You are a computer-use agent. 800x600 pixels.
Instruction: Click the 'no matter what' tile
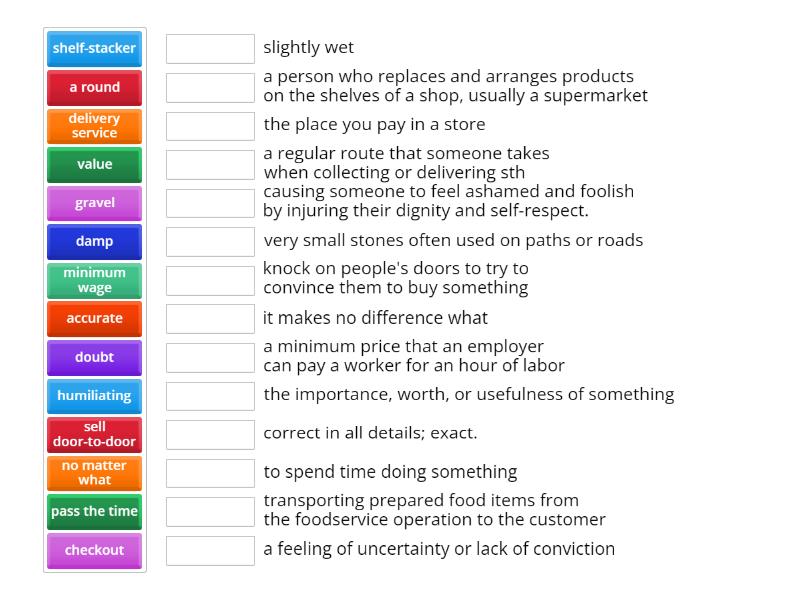[94, 472]
